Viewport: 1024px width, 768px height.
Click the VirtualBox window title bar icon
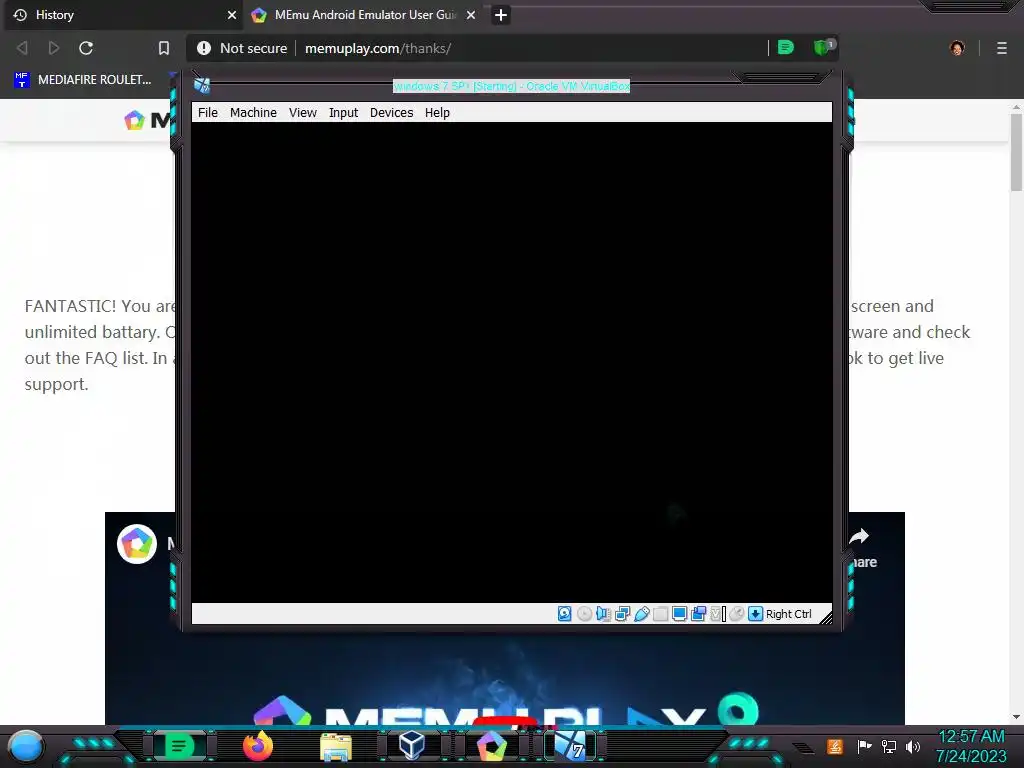(202, 85)
